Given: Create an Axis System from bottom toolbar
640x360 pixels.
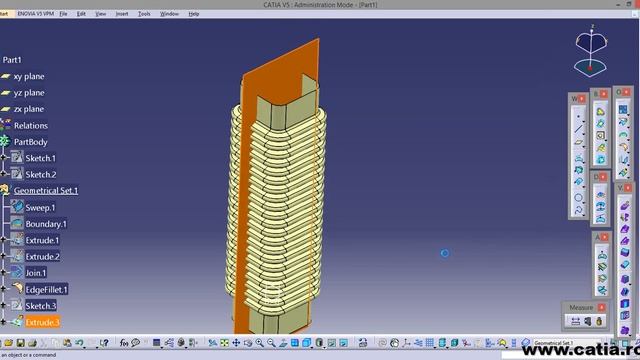Looking at the screenshot, I should [x=406, y=343].
